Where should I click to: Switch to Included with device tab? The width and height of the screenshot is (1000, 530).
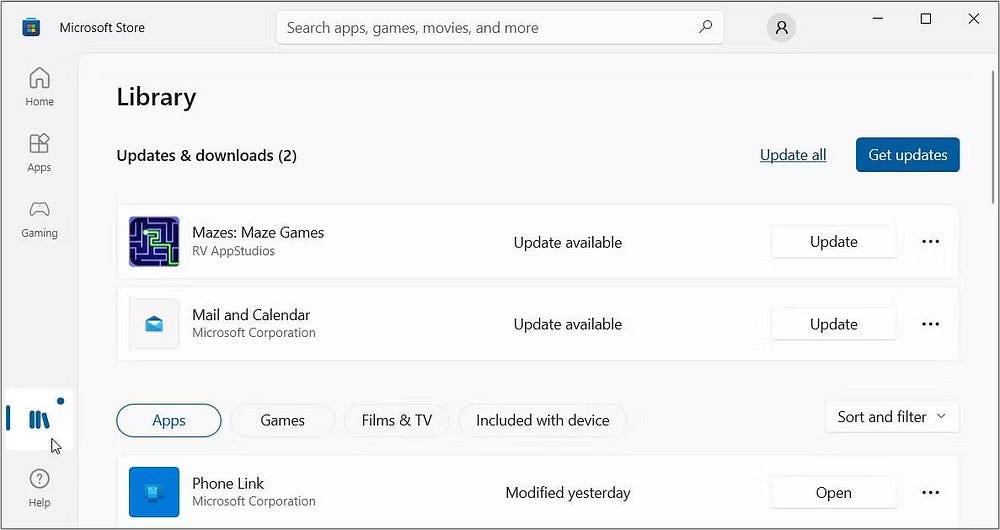(x=543, y=420)
